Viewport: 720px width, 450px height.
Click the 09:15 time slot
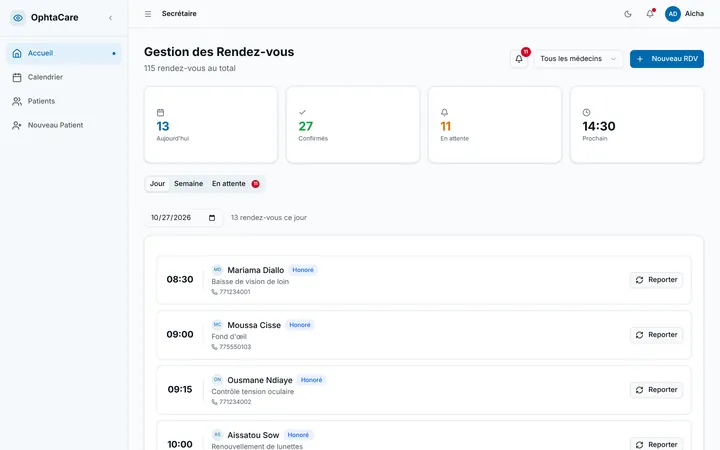180,389
